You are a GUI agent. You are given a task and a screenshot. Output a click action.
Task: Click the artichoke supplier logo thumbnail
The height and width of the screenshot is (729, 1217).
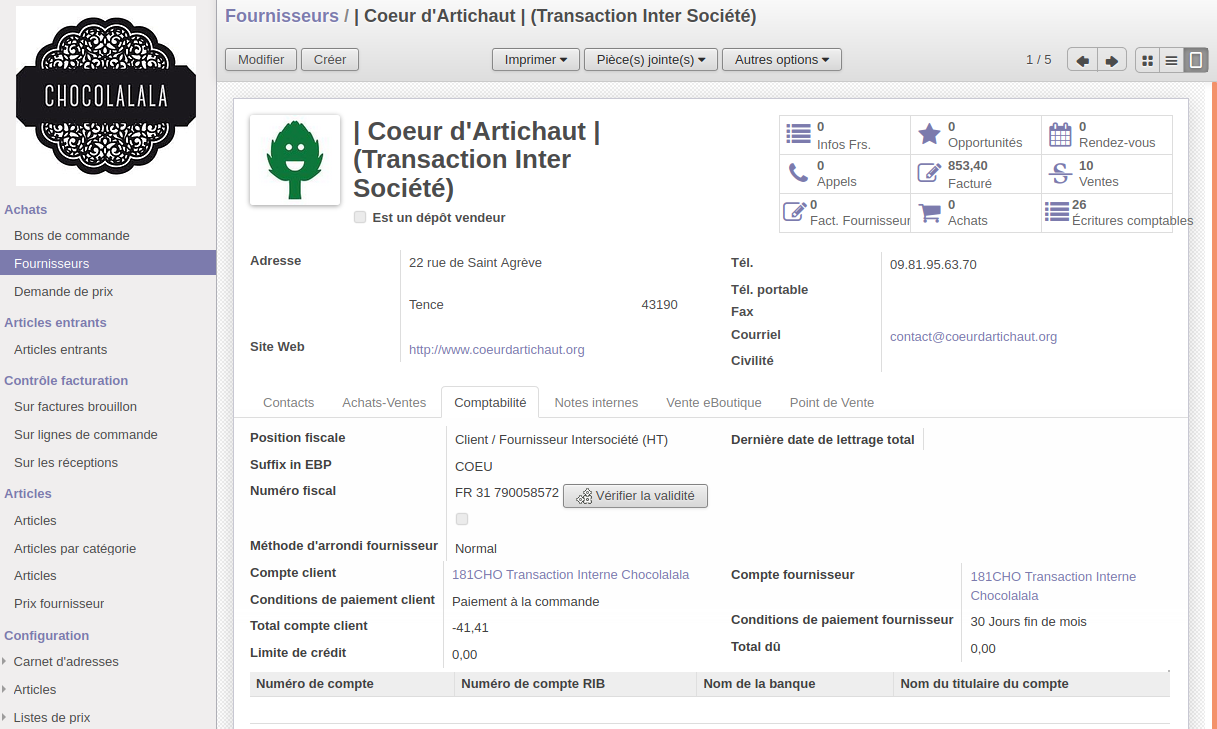(x=294, y=160)
